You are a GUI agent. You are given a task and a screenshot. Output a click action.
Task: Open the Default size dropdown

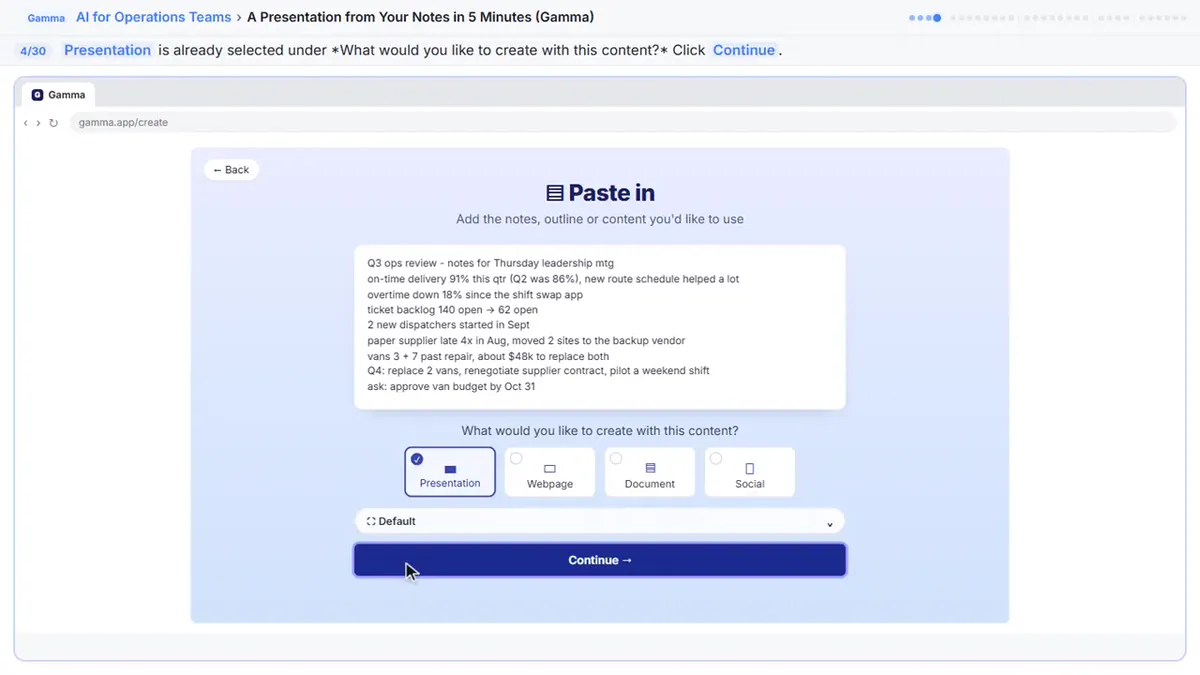(600, 521)
